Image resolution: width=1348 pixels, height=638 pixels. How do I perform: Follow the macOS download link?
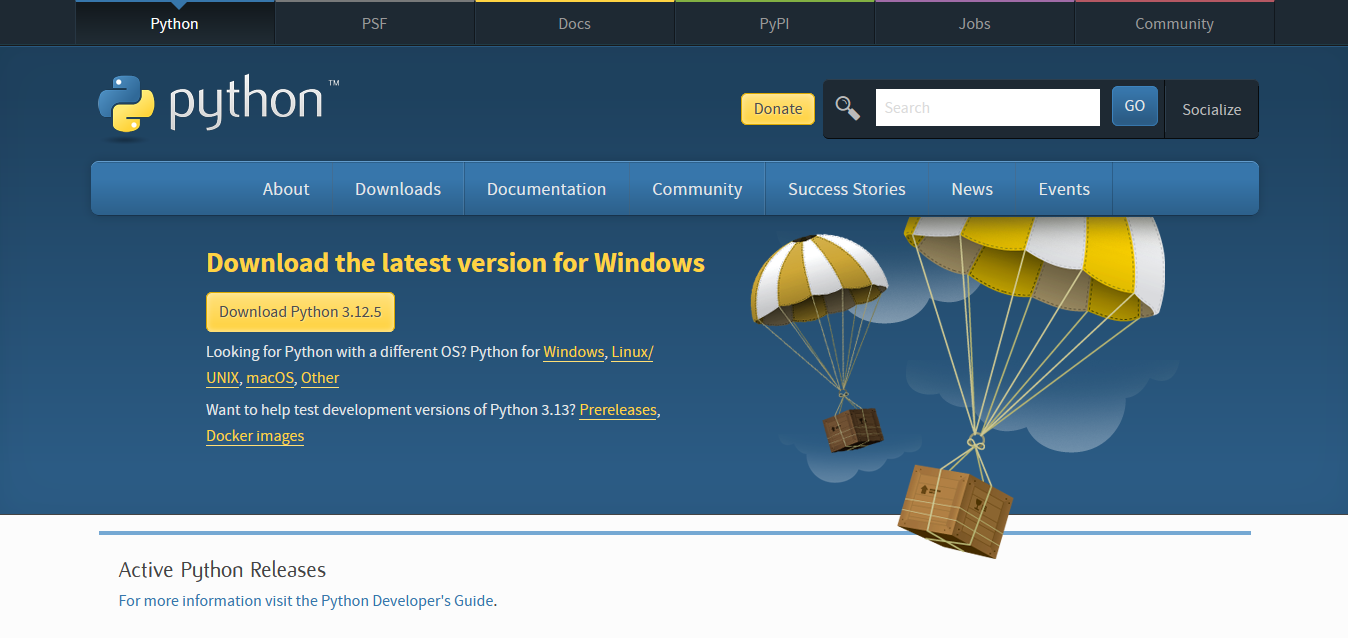pos(270,378)
